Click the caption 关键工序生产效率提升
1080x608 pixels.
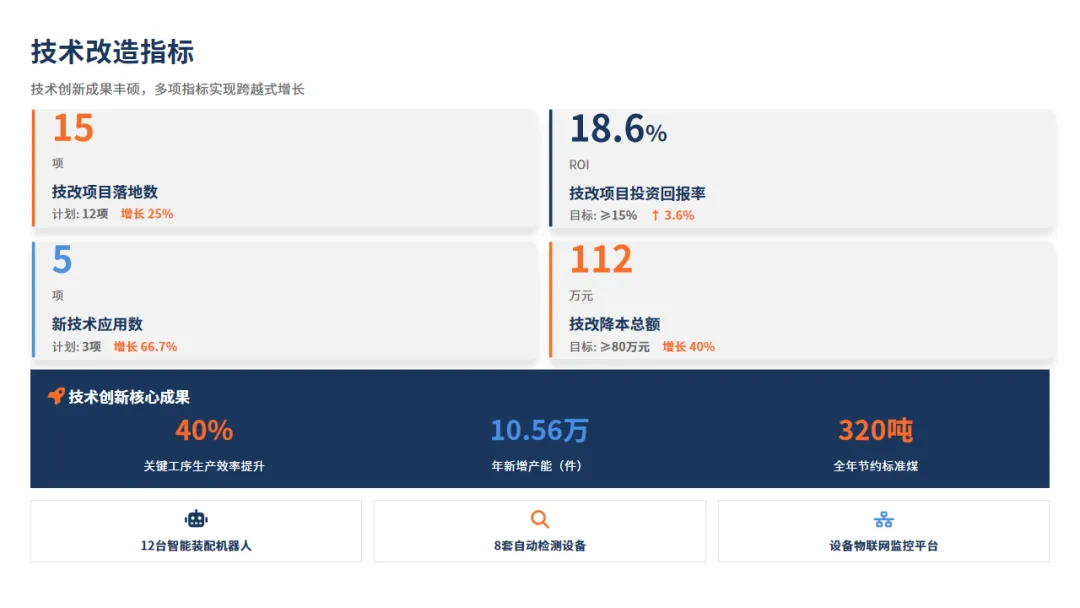click(204, 466)
